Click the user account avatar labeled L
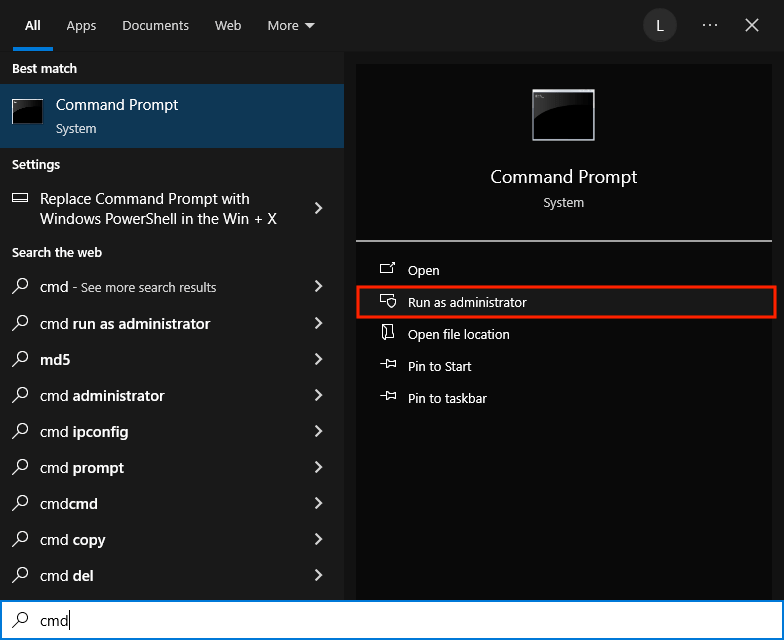Image resolution: width=784 pixels, height=640 pixels. pos(659,25)
